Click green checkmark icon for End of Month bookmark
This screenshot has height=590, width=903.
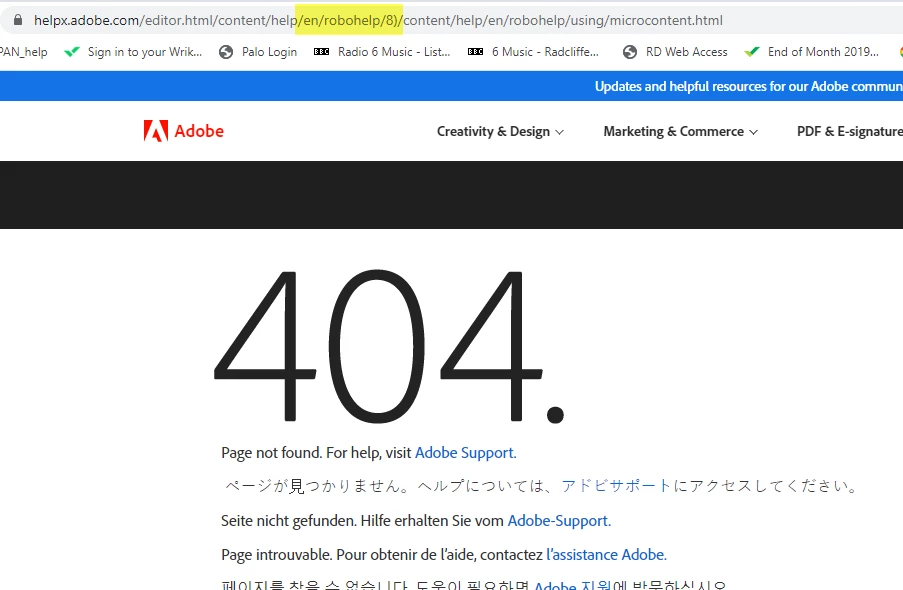pos(752,52)
